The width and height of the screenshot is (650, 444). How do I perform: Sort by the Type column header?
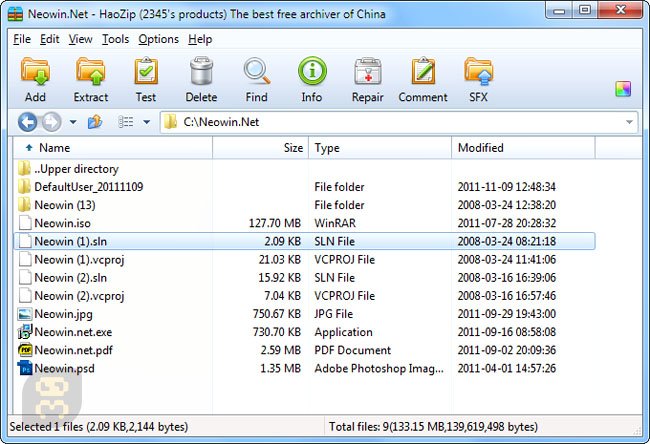tap(380, 148)
